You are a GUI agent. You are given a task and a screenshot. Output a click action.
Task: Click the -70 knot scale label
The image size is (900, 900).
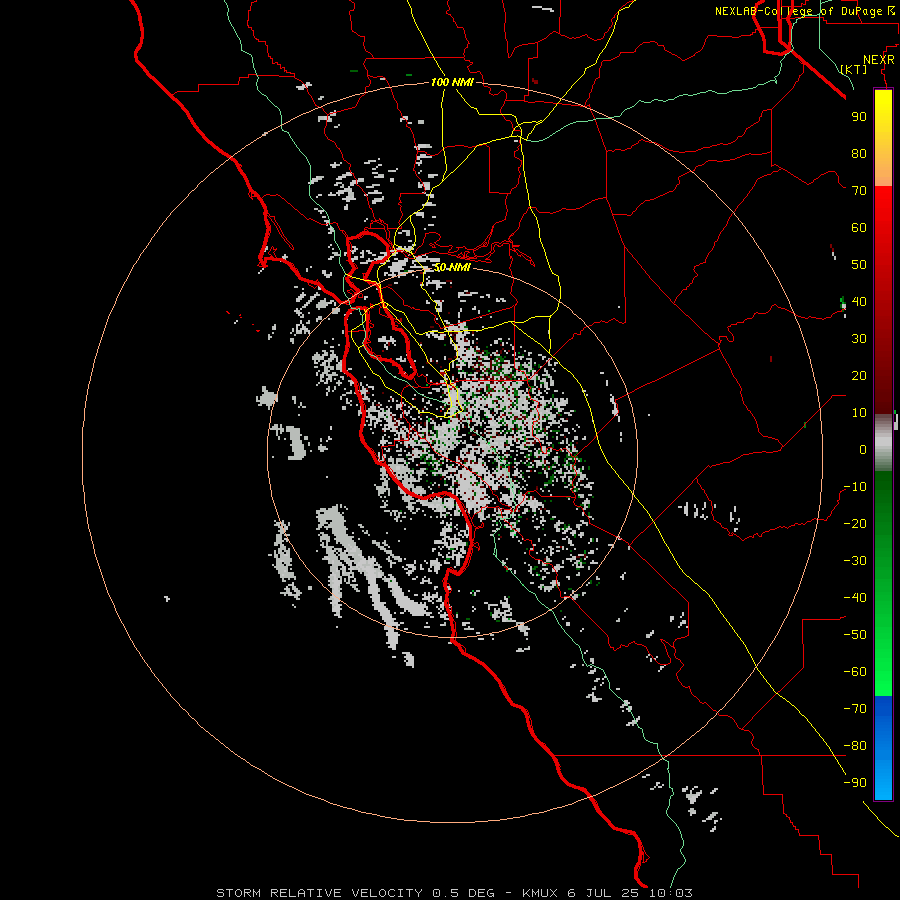[x=855, y=709]
